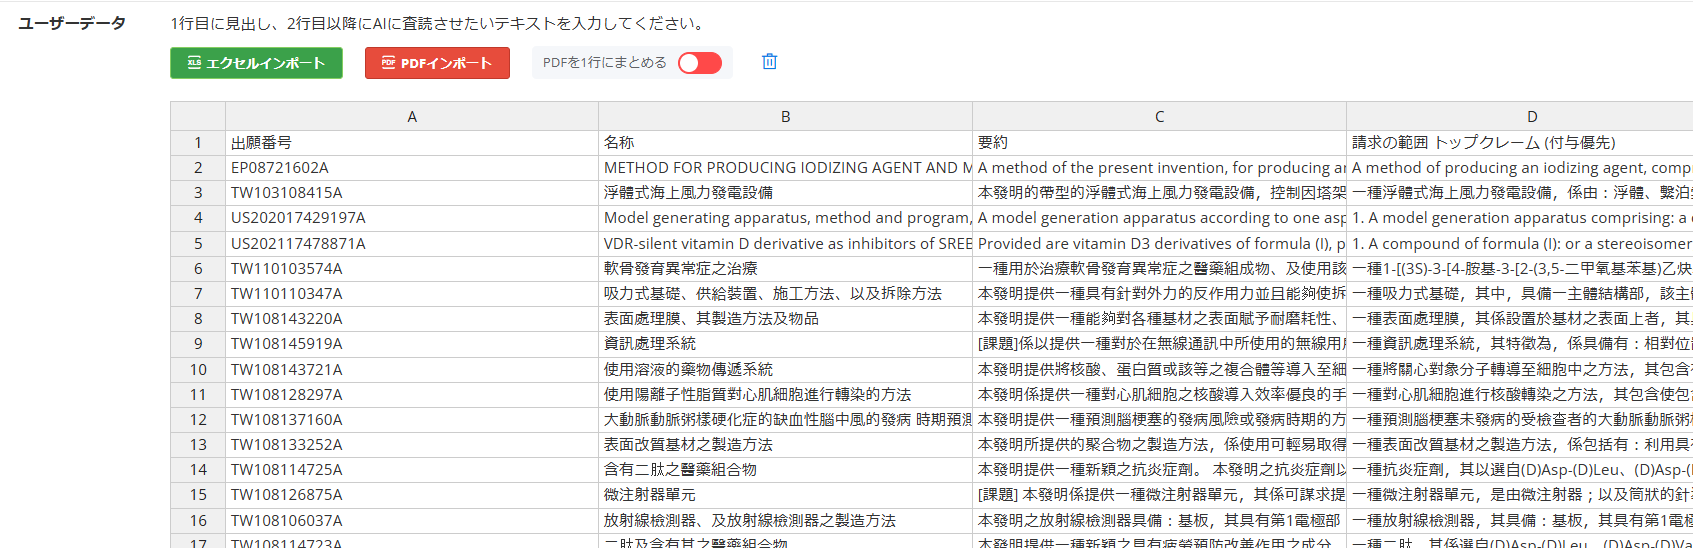Click the Excel import button

tap(256, 63)
